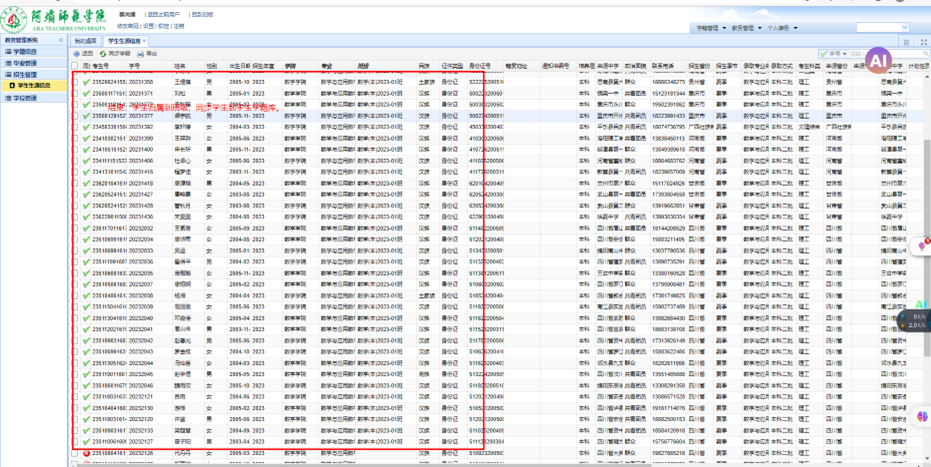Click the 注销 logout link in the header
This screenshot has height=467, width=931.
[179, 26]
